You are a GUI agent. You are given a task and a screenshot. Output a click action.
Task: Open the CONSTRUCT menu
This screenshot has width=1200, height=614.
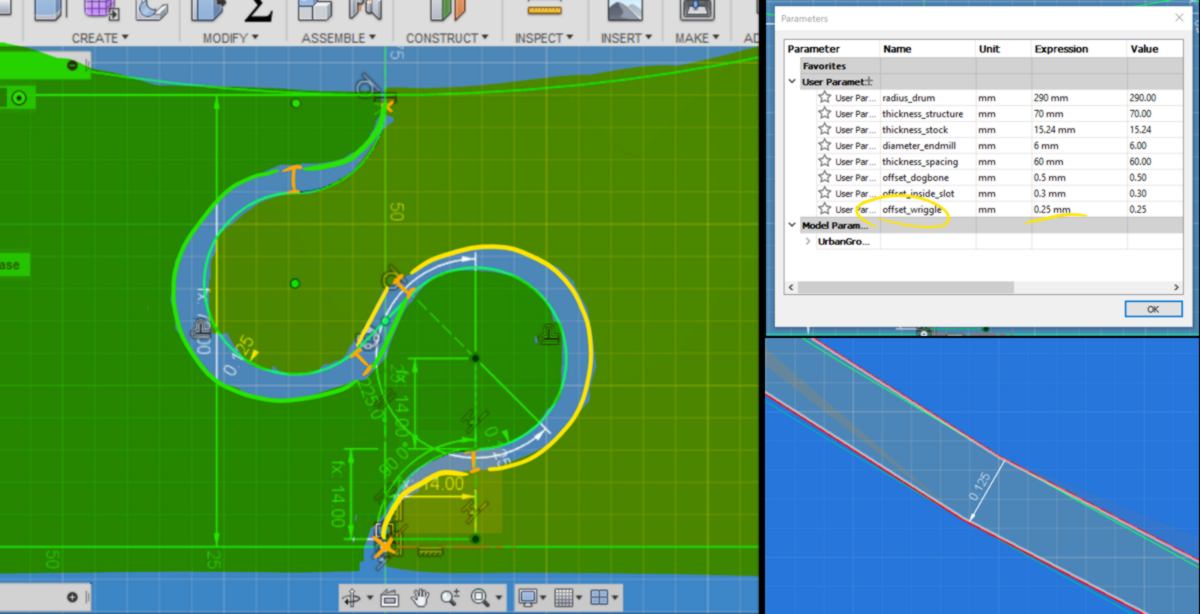tap(447, 38)
